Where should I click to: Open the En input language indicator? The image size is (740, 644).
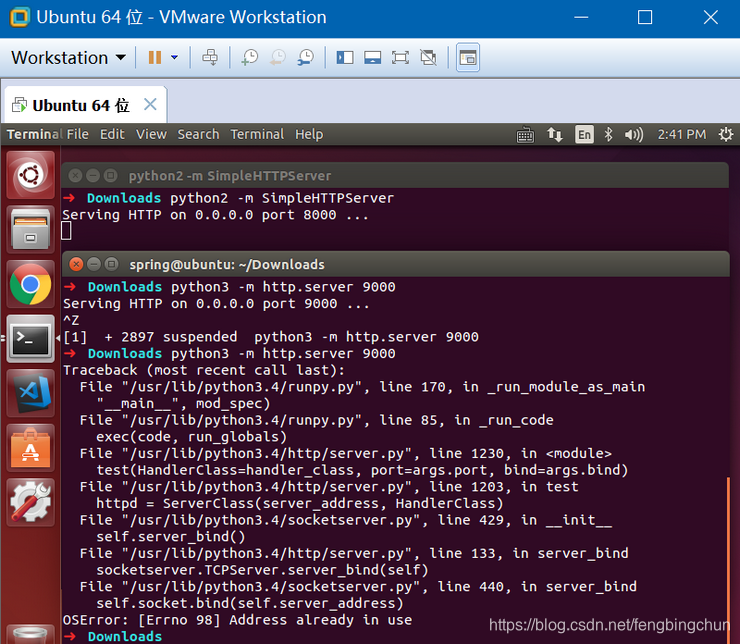click(584, 135)
